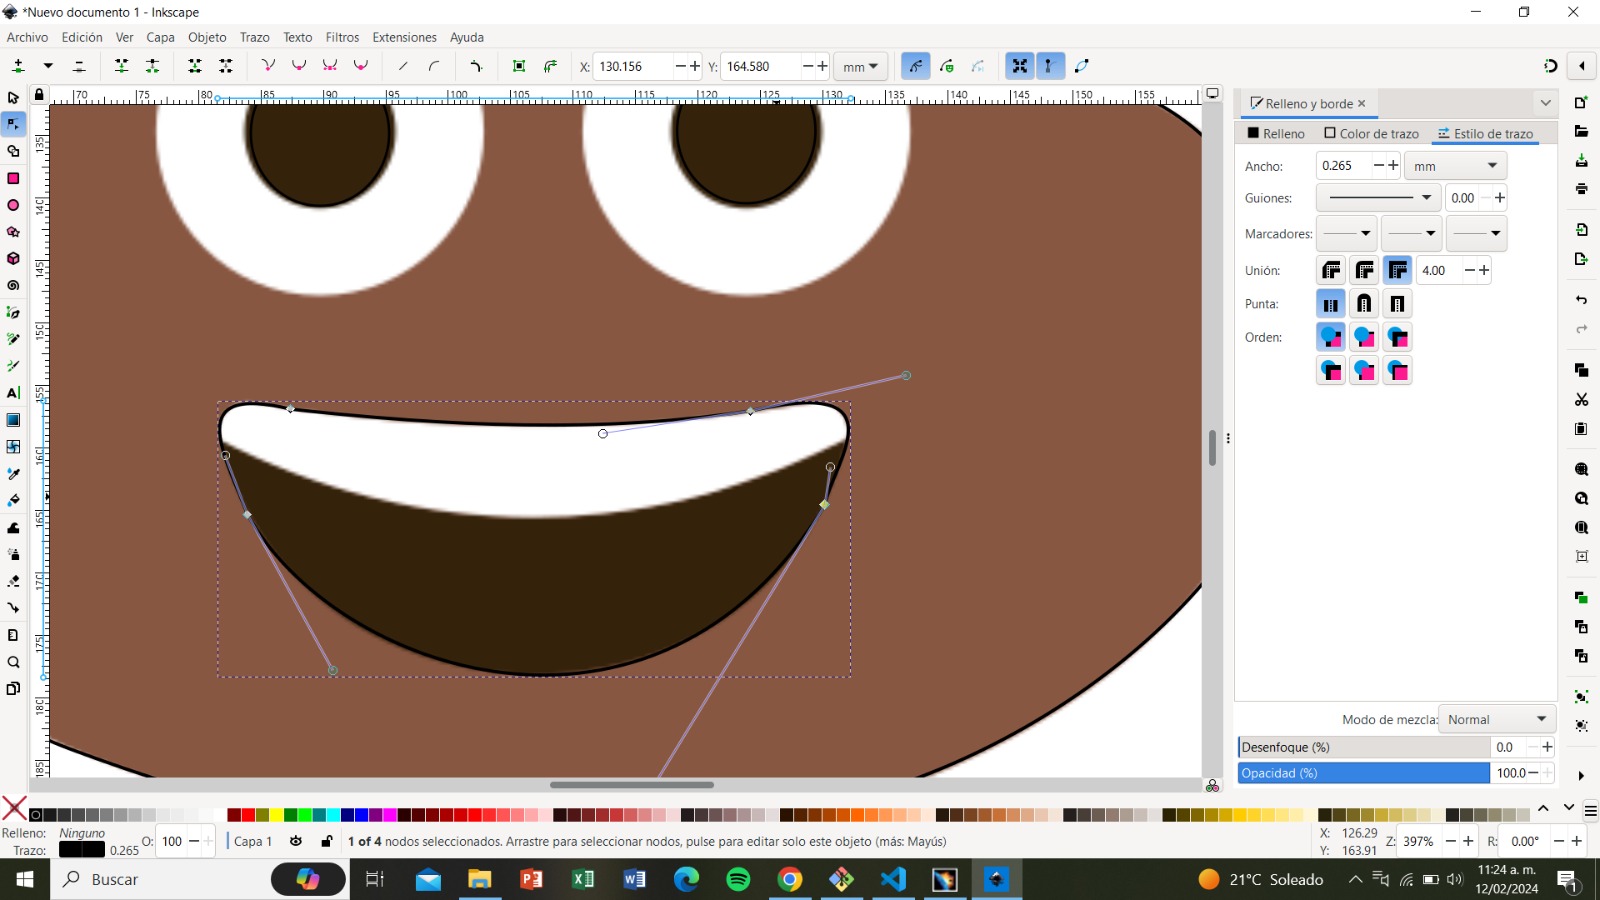The image size is (1600, 900).
Task: Toggle the snapping control button
Action: click(1550, 66)
